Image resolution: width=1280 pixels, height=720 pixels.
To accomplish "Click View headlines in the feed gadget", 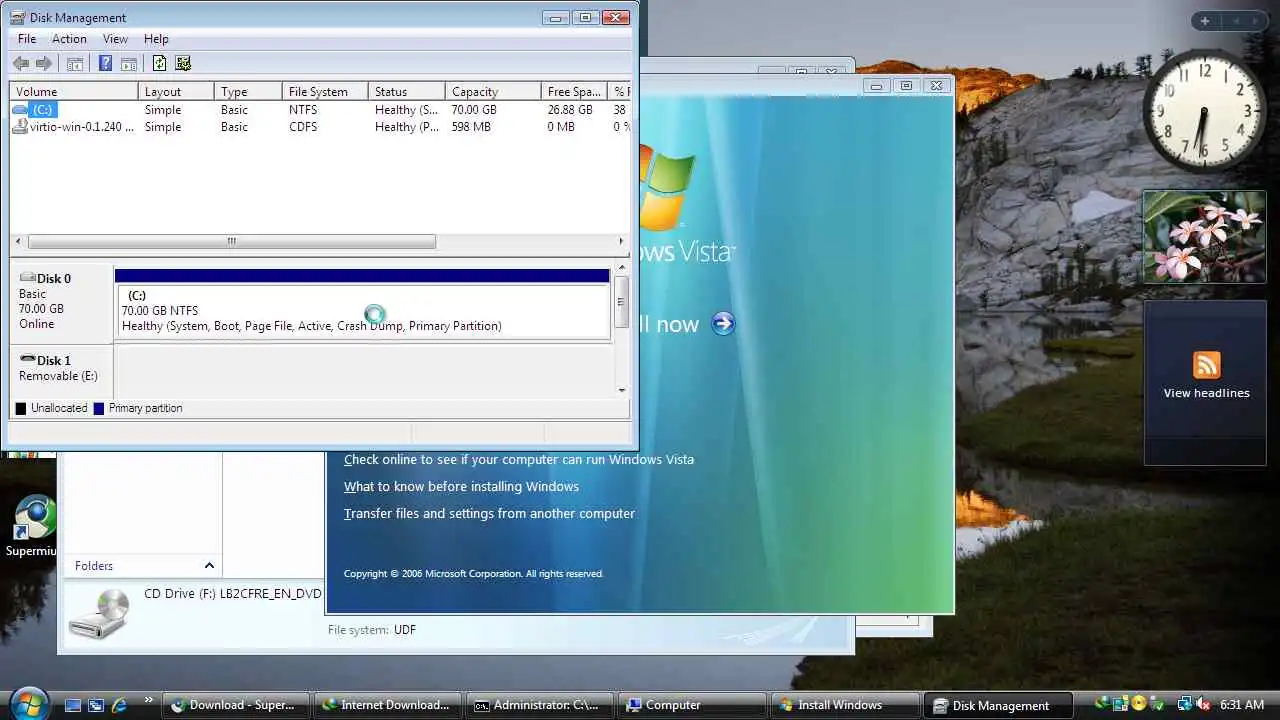I will pyautogui.click(x=1206, y=393).
